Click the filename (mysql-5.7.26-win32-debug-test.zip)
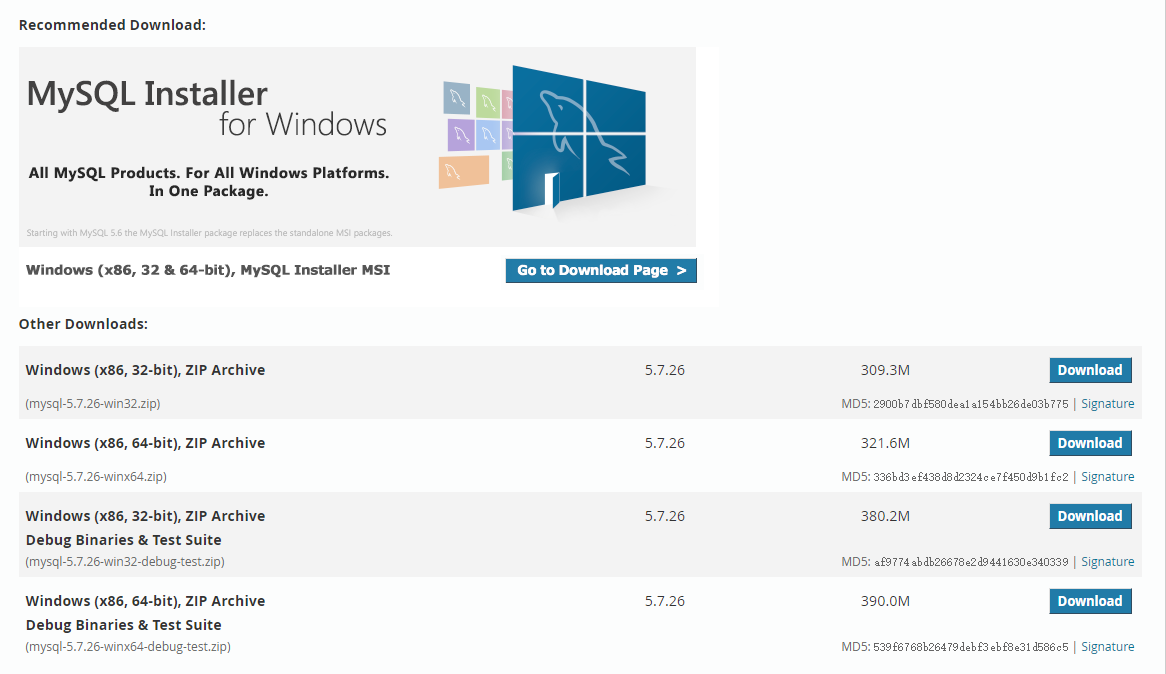The width and height of the screenshot is (1166, 674). click(125, 562)
